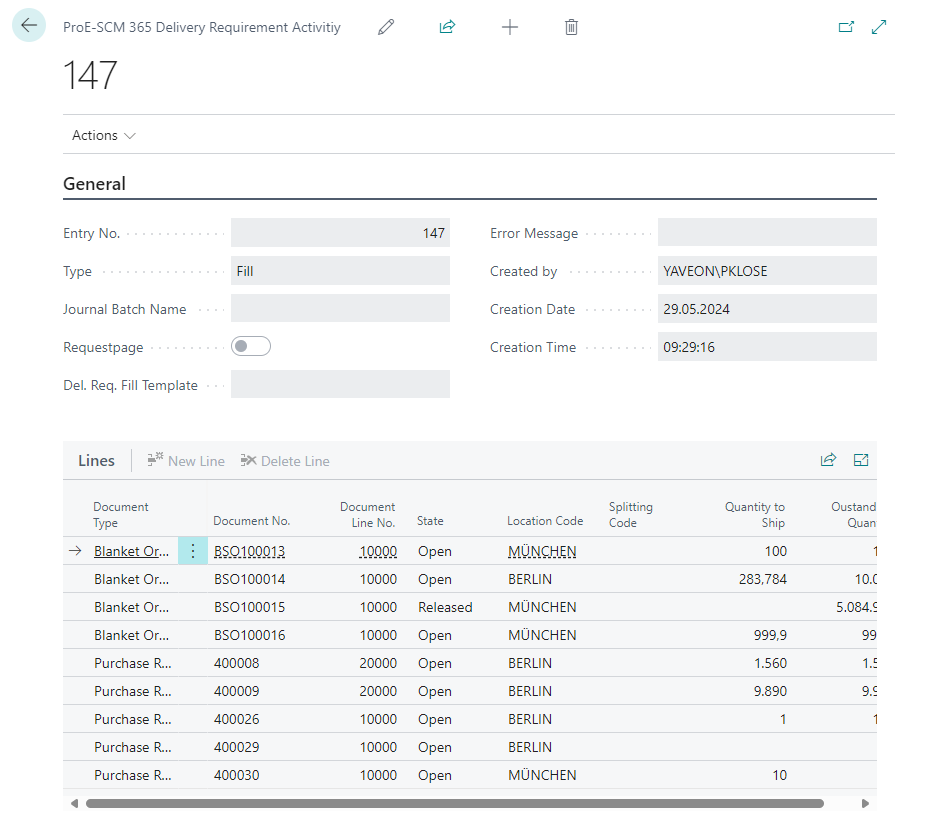Sort by Document No. column header

point(251,521)
